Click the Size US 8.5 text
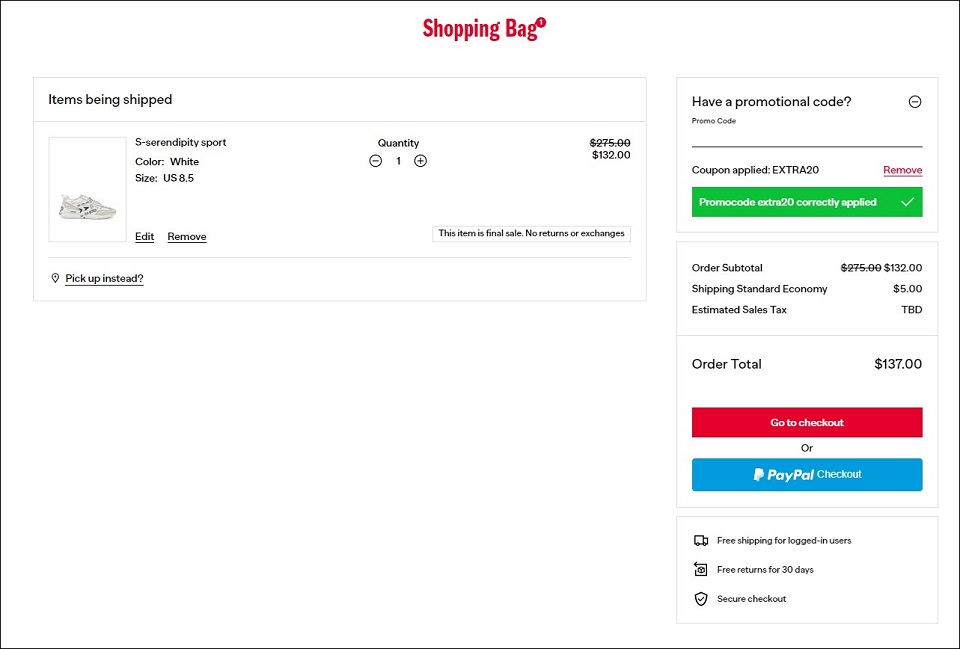This screenshot has width=960, height=649. tap(165, 178)
